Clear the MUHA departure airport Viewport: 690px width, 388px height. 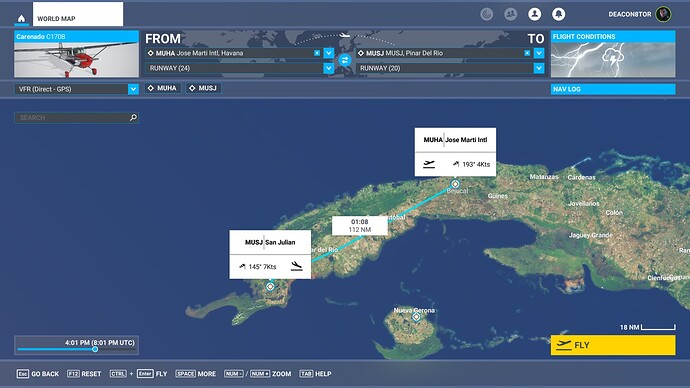coord(317,53)
